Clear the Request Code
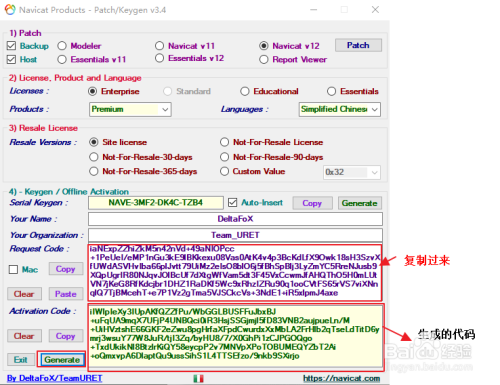 click(x=24, y=294)
